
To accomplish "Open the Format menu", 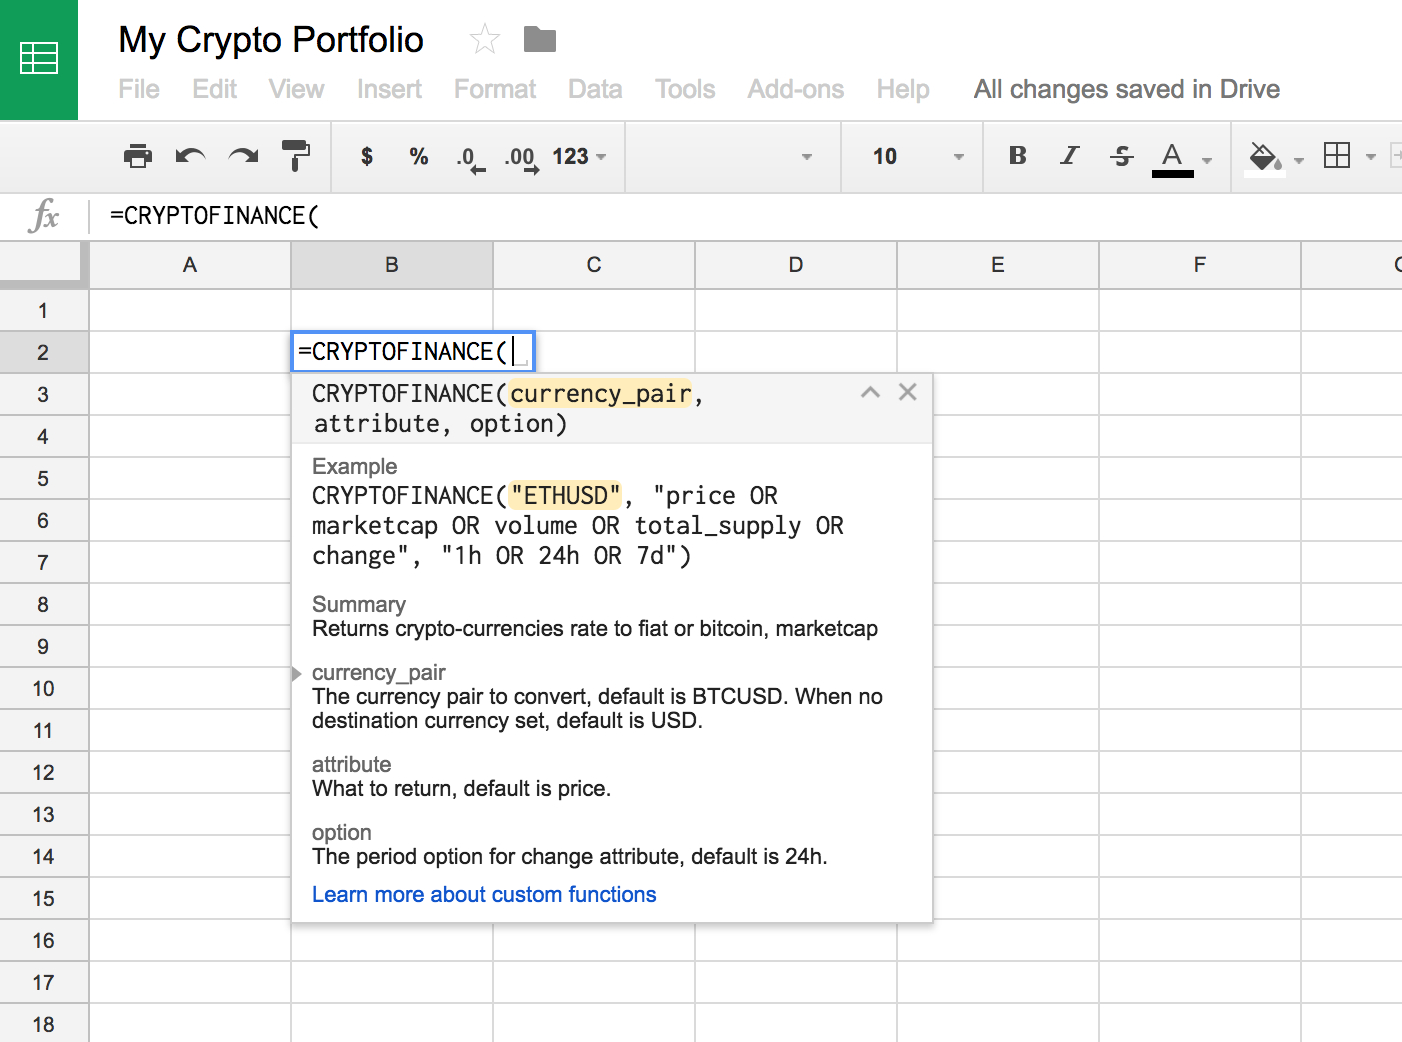I will (494, 89).
